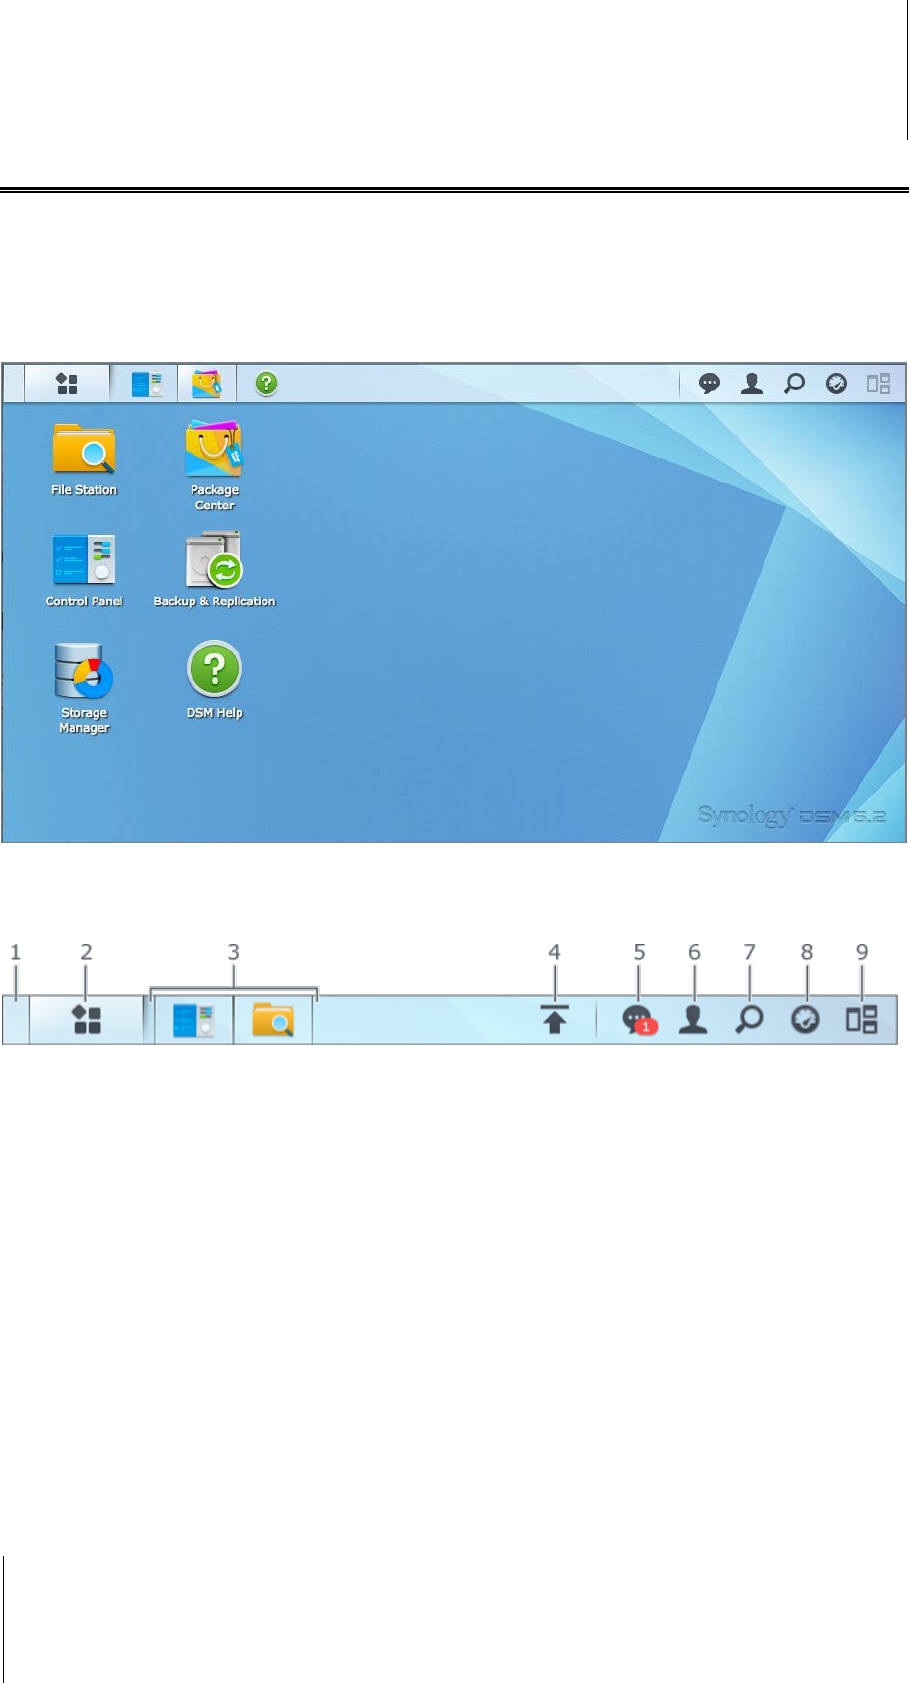Click Show Desktop strip in desktop taskbar
This screenshot has height=1683, width=909.
[x=14, y=383]
